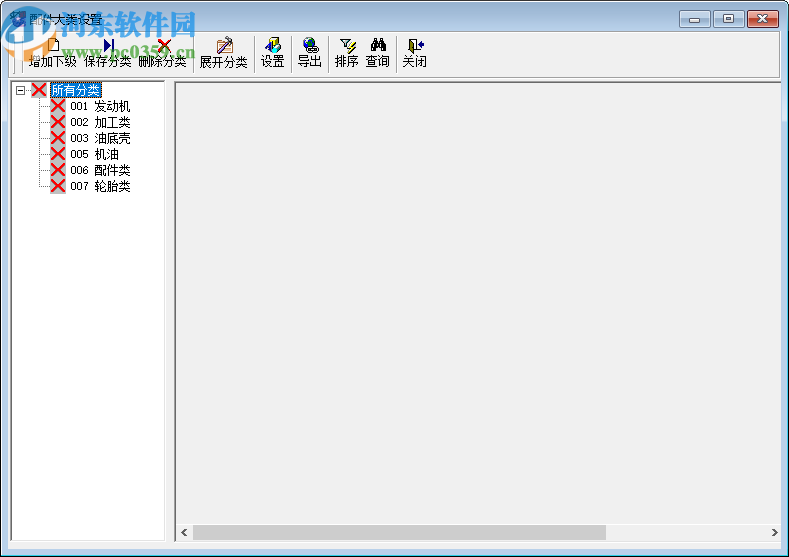
Task: Click the red X icon beside 003 油底壳
Action: (x=58, y=138)
